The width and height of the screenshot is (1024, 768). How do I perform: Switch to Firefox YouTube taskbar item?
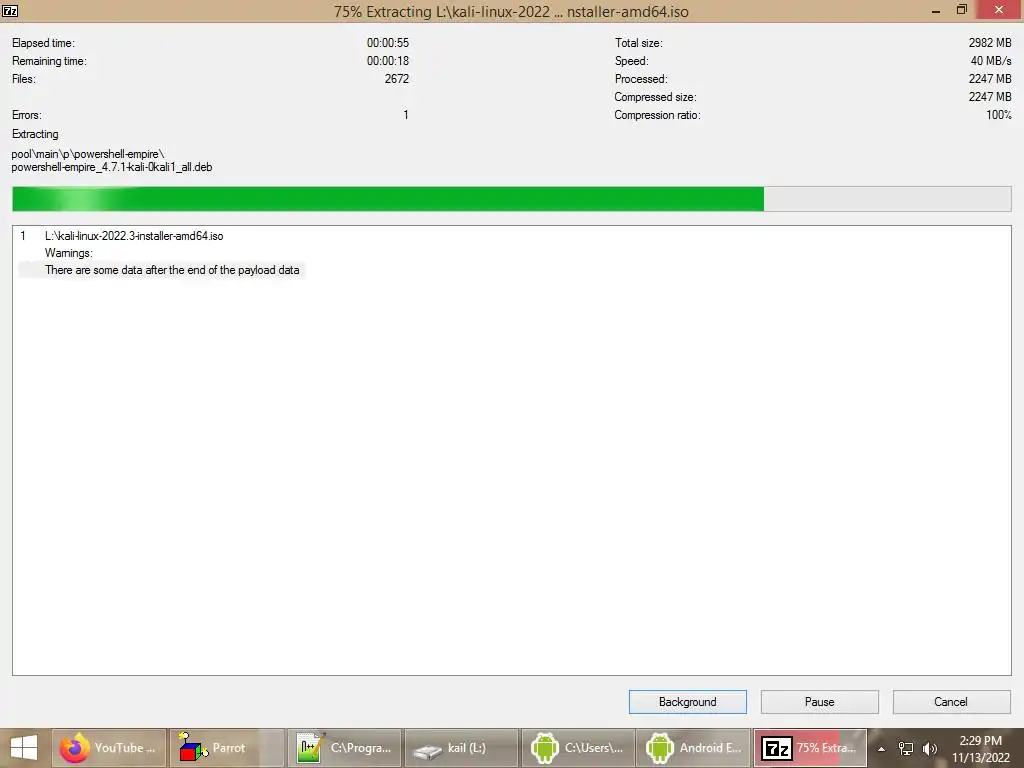click(108, 748)
